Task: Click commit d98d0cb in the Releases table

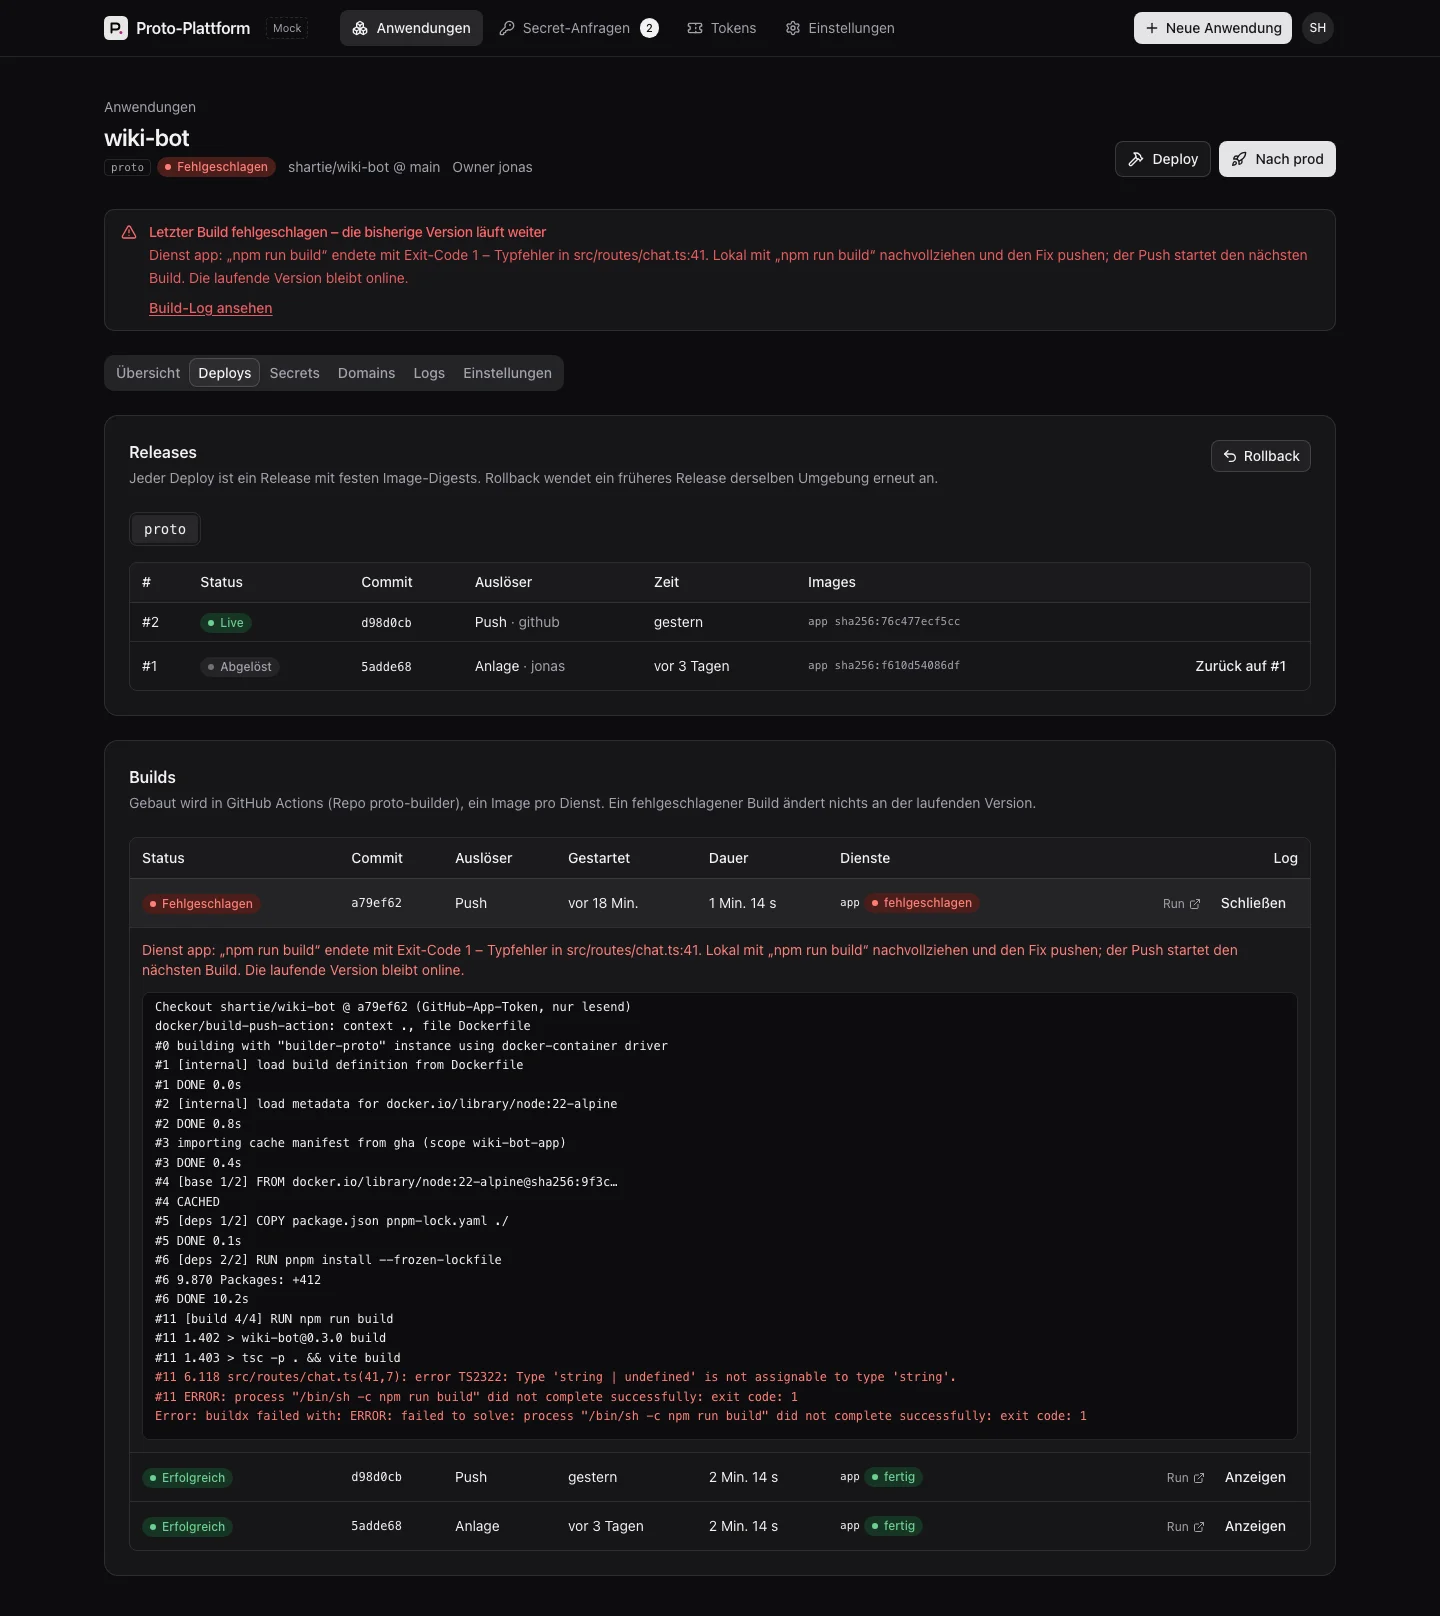Action: click(386, 623)
